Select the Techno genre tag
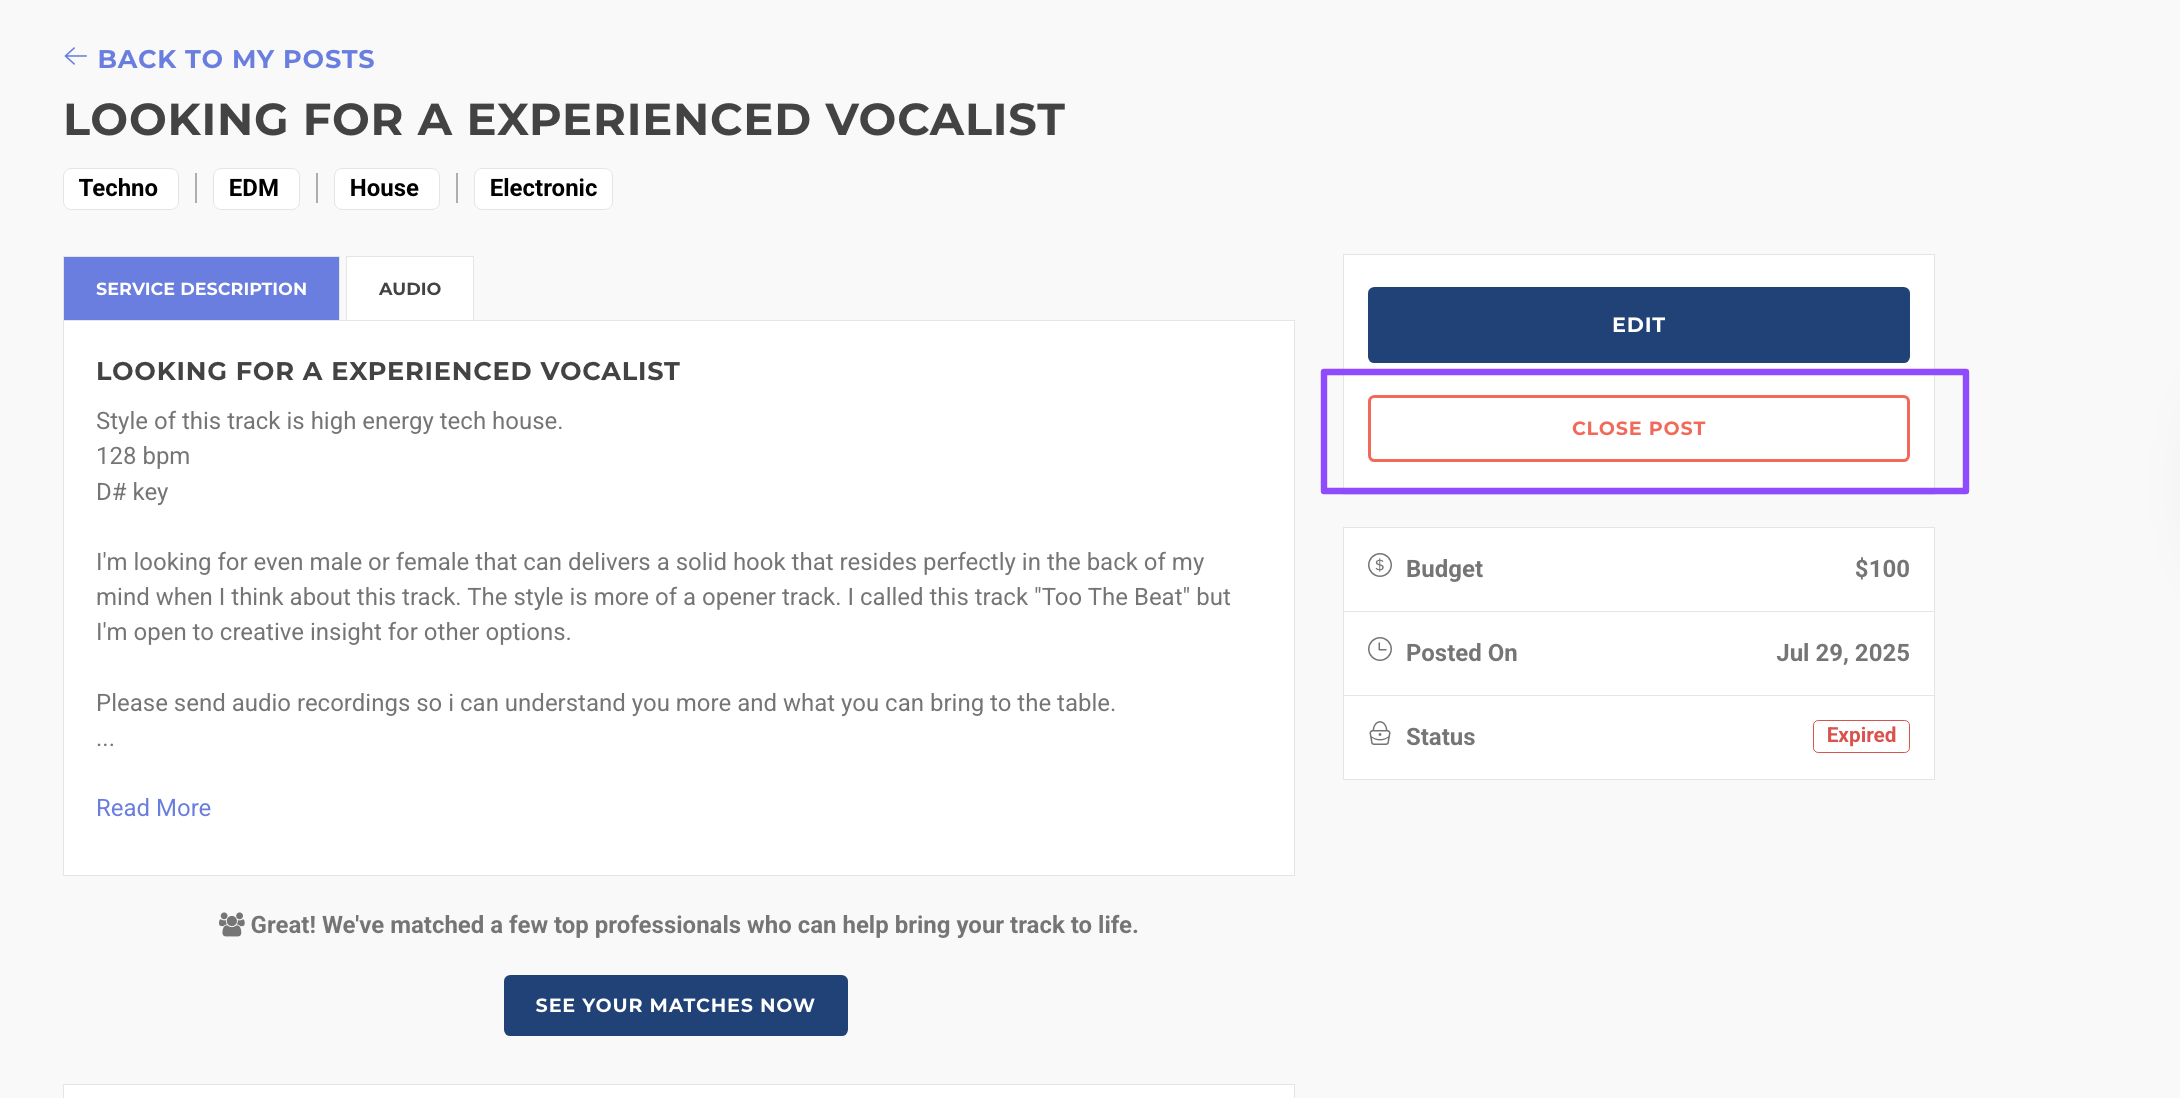 (119, 189)
